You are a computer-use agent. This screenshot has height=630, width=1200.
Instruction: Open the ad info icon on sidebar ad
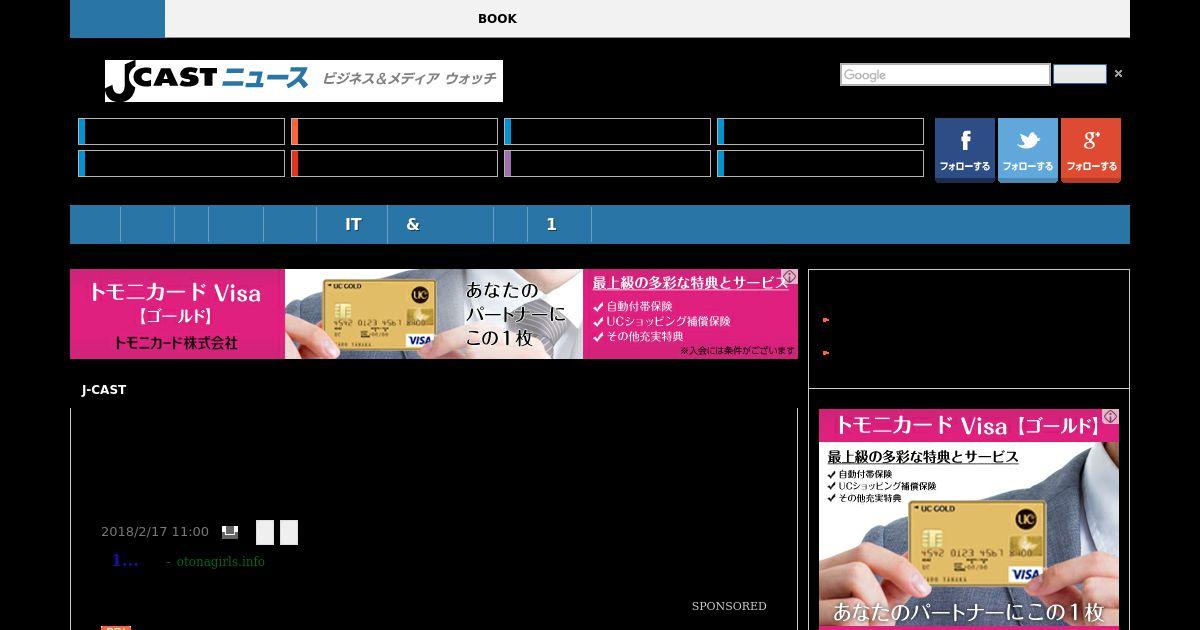point(1110,417)
